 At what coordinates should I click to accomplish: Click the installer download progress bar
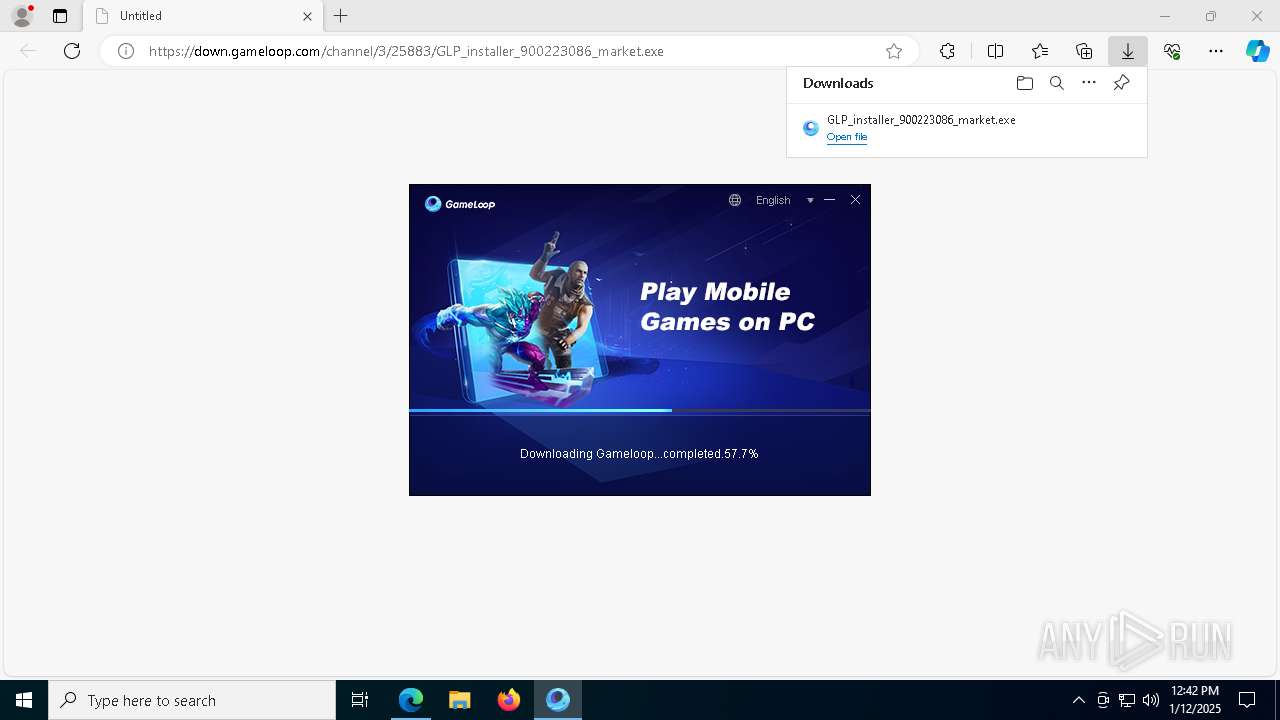point(640,411)
